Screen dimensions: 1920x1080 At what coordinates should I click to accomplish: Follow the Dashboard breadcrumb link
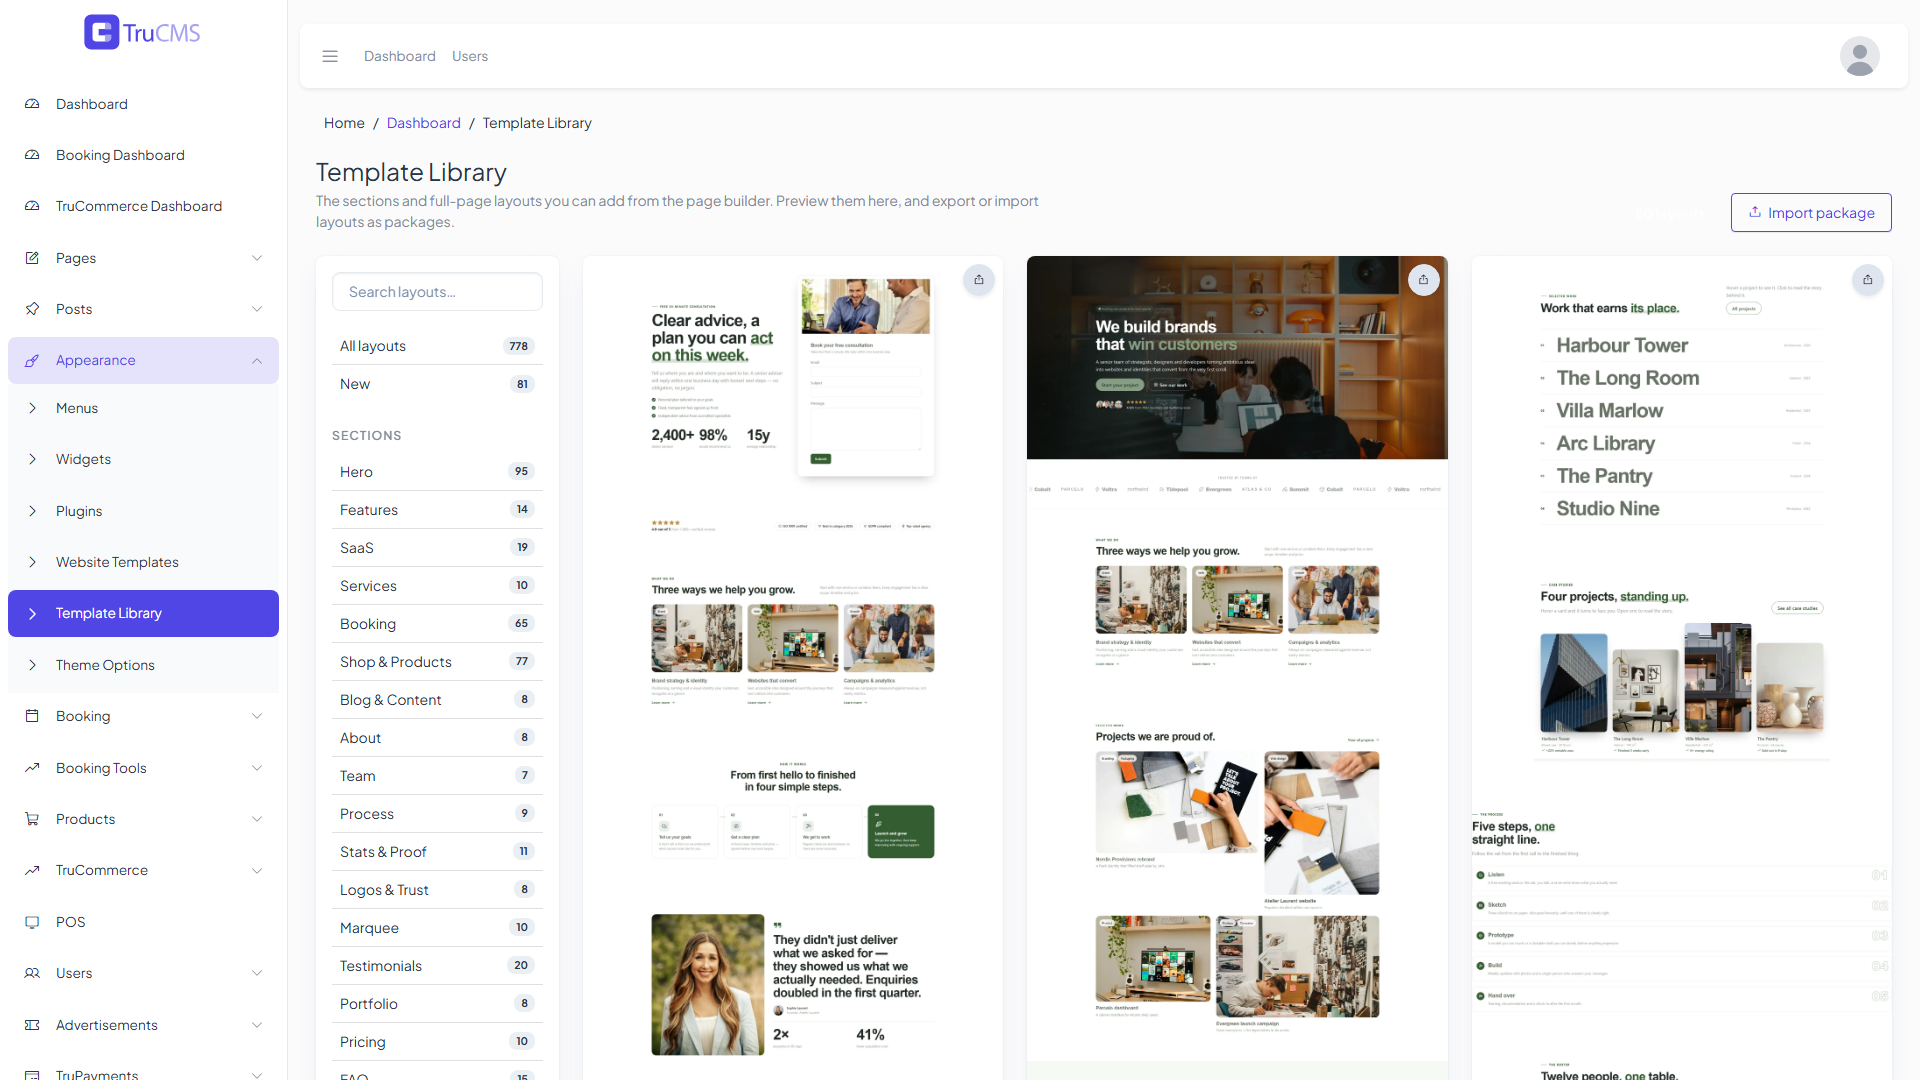coord(423,123)
